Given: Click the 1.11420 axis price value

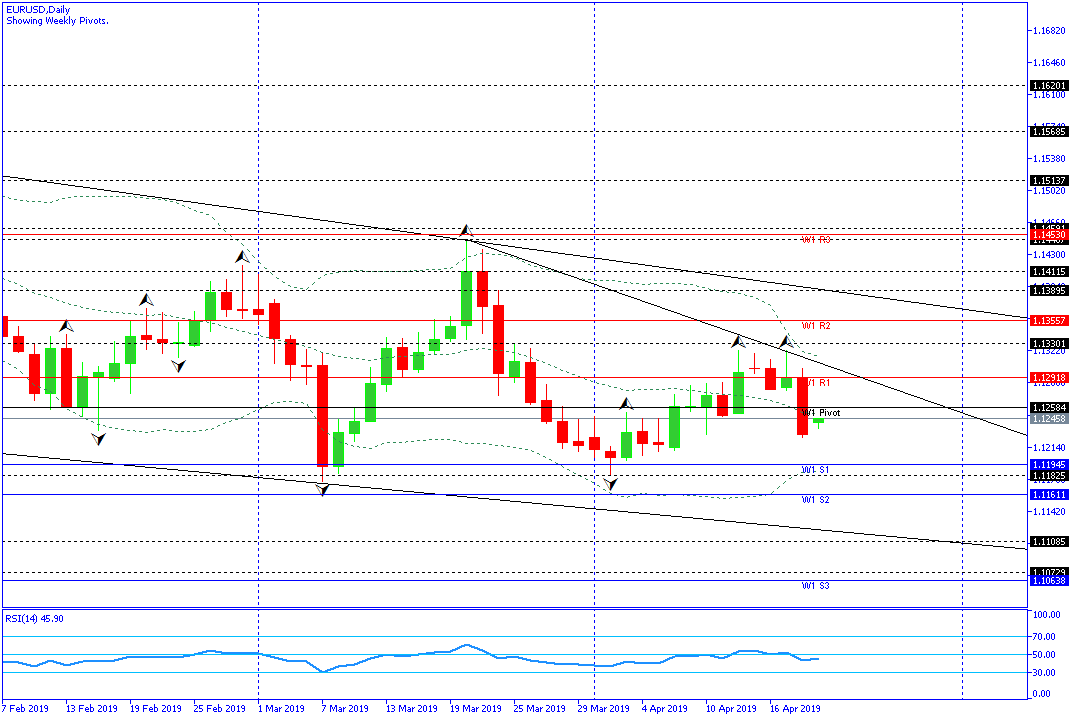Looking at the screenshot, I should [1049, 512].
